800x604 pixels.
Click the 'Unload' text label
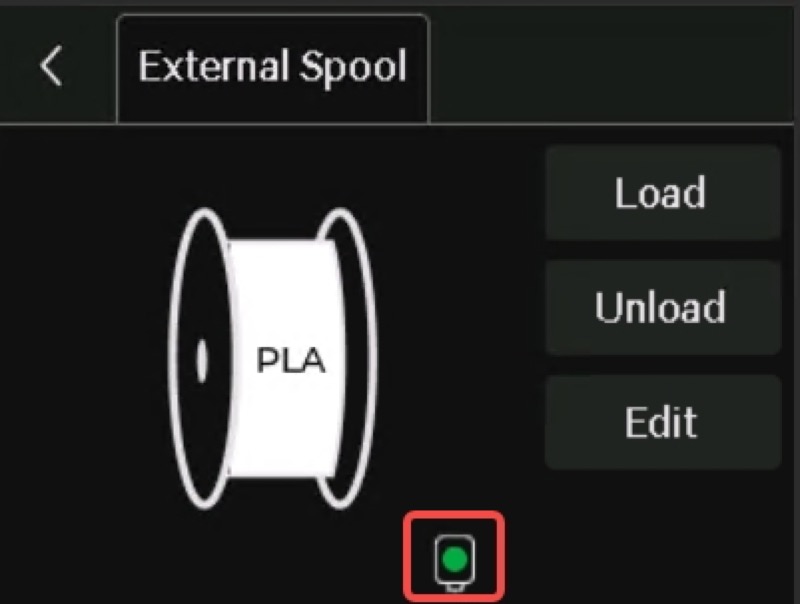[x=660, y=307]
